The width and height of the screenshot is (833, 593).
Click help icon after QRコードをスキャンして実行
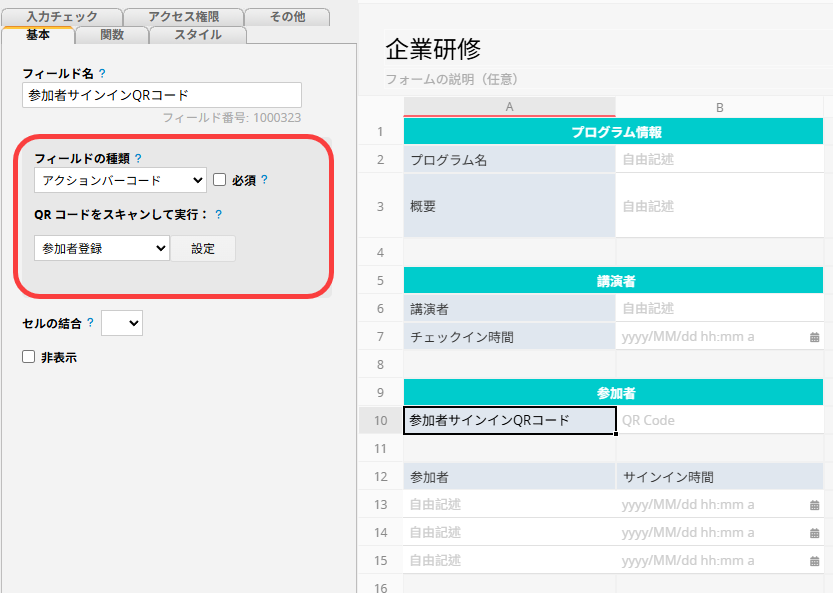tap(218, 214)
